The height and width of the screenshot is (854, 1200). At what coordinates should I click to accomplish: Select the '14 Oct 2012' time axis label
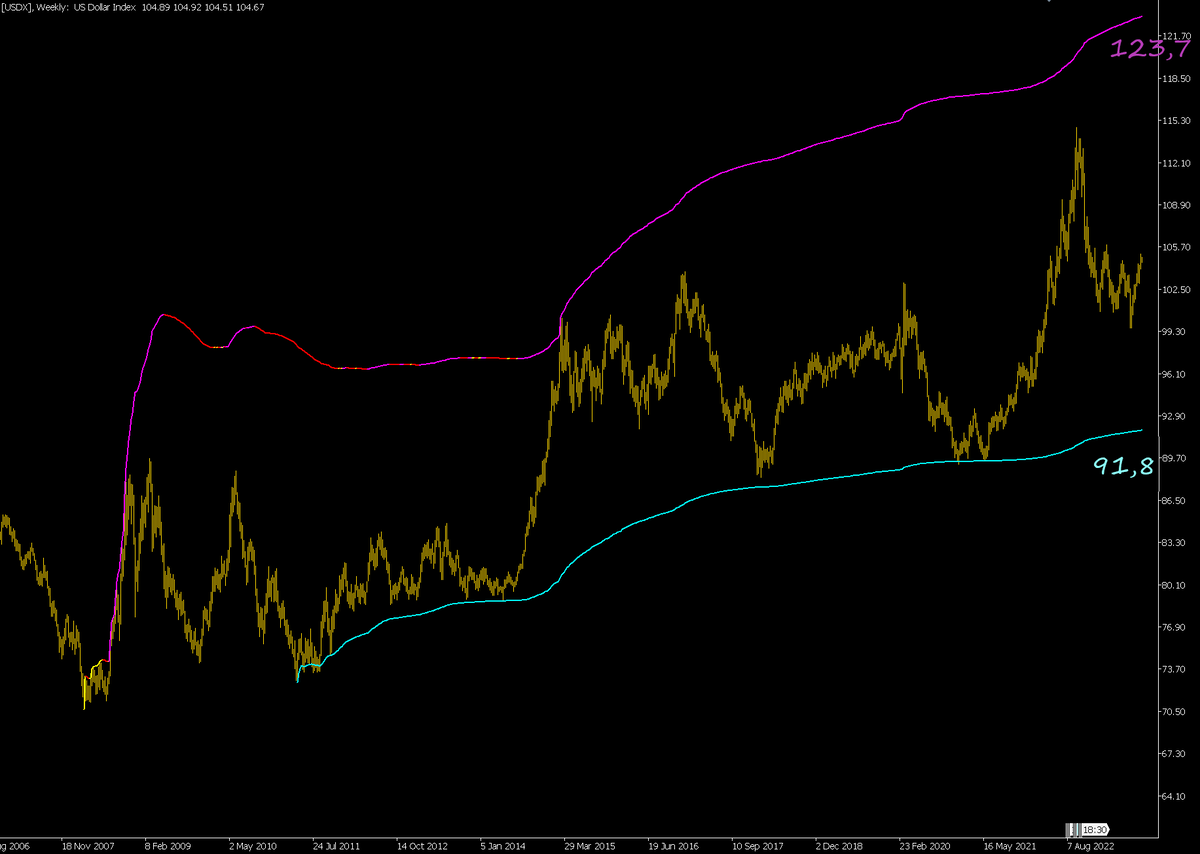pyautogui.click(x=423, y=846)
